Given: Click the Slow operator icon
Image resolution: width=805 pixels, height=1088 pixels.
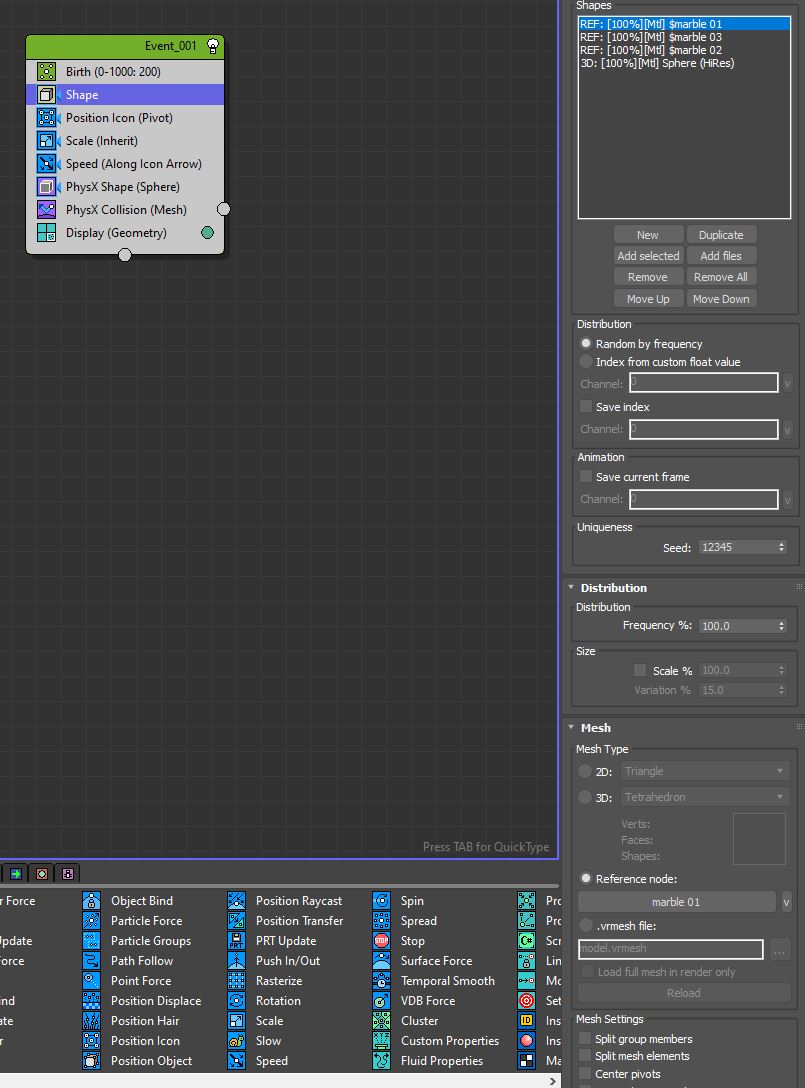Looking at the screenshot, I should point(236,1041).
